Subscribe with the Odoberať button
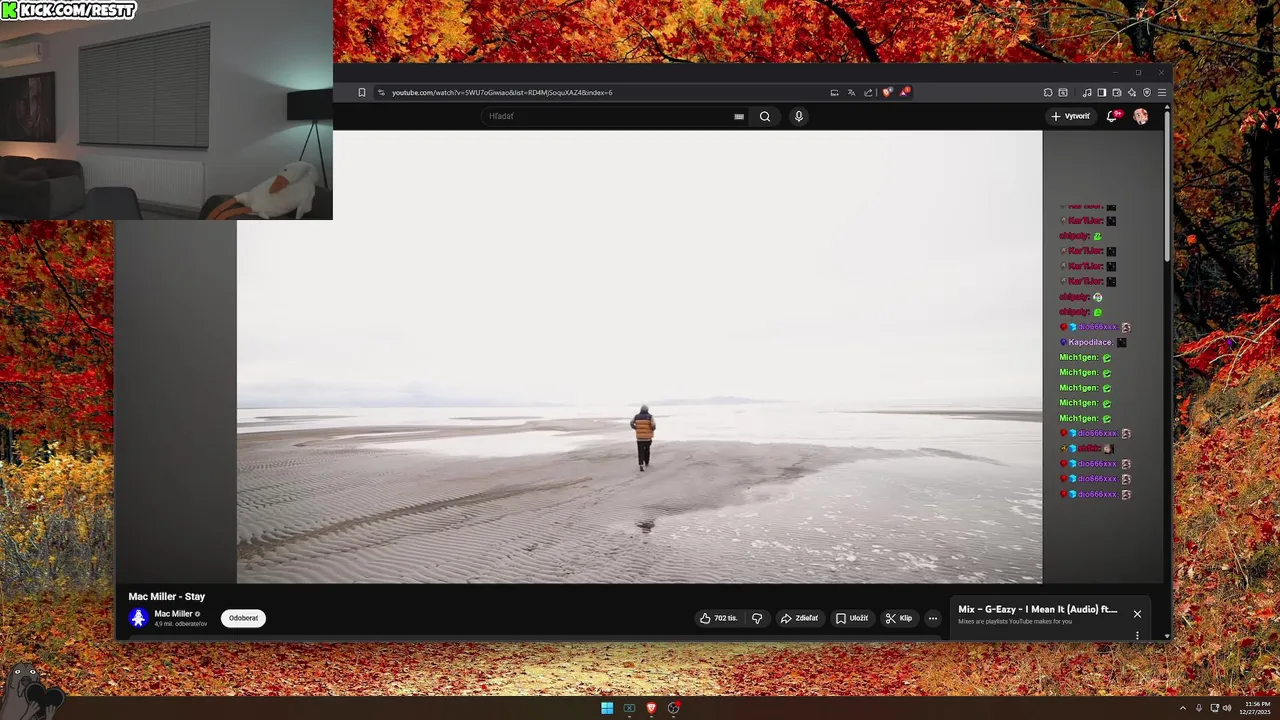1280x720 pixels. point(243,618)
